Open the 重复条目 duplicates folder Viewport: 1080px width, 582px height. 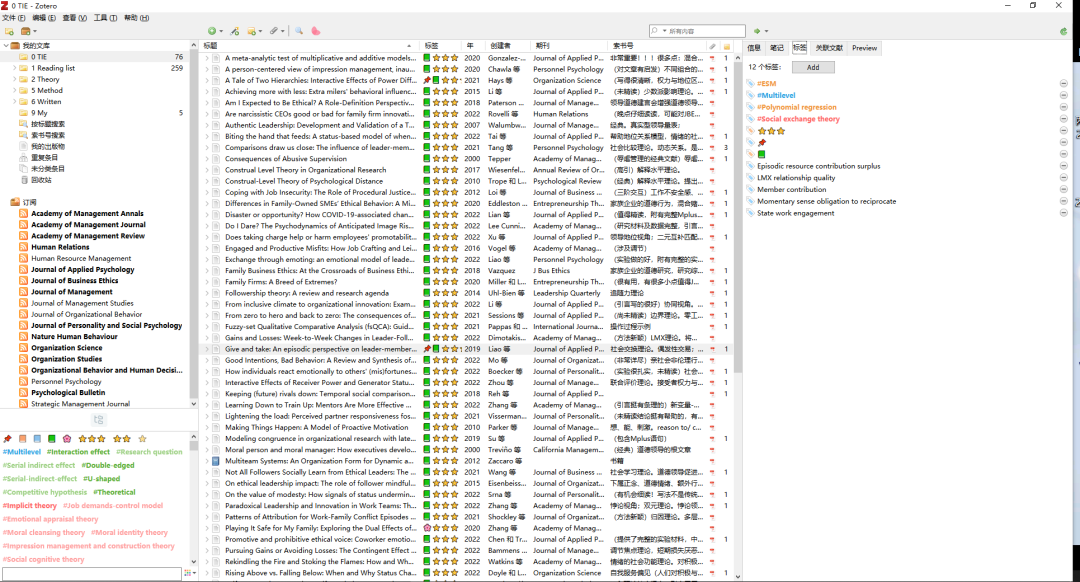click(96, 158)
